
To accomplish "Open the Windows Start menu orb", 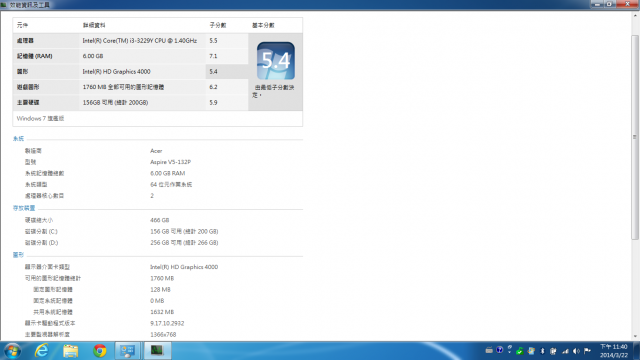I will 13,351.
